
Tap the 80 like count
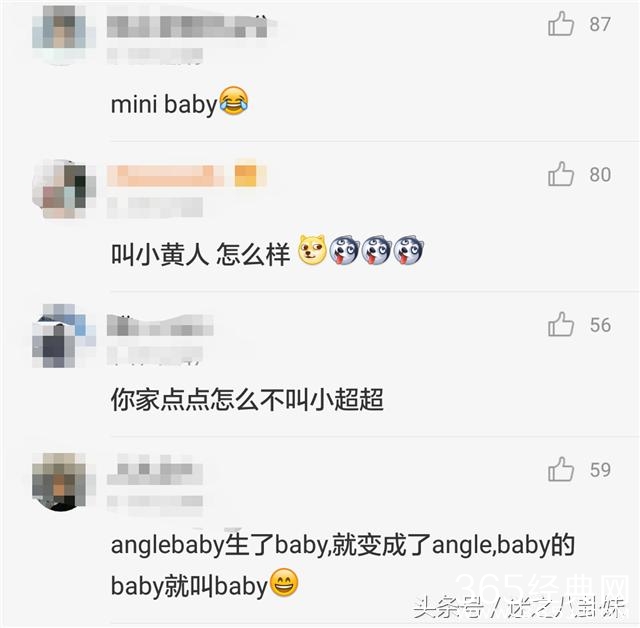(x=600, y=175)
